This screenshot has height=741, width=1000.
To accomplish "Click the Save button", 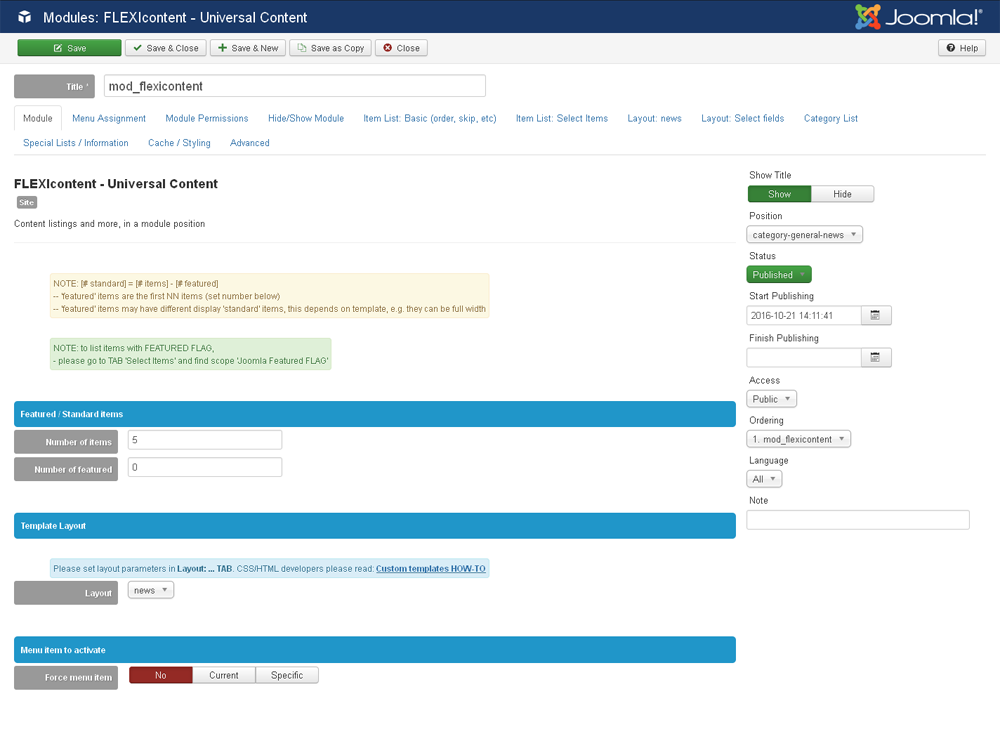I will 69,48.
